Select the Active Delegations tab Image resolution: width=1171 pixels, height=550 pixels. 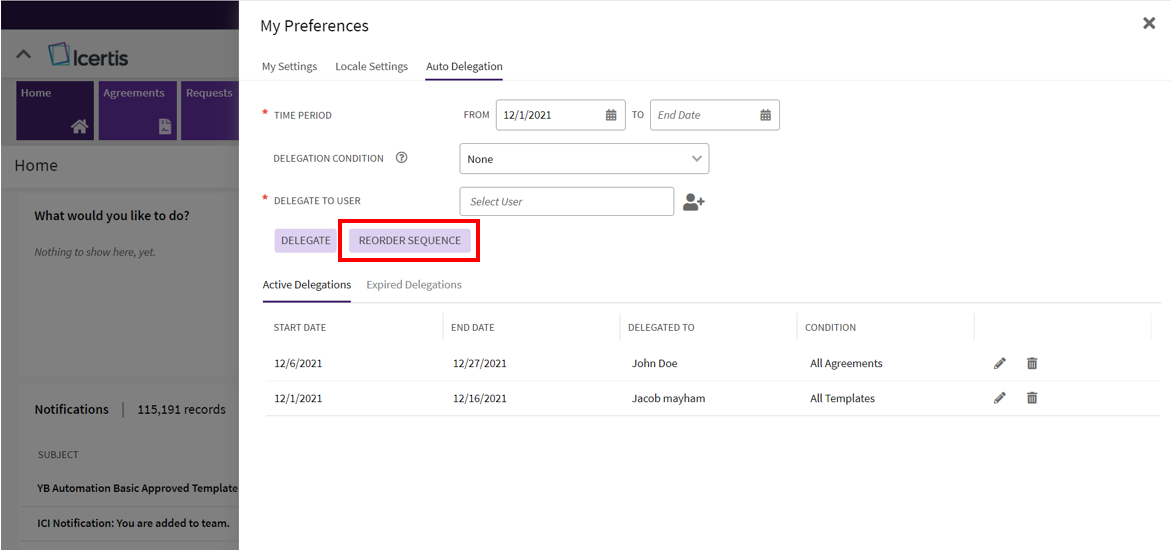pos(306,285)
